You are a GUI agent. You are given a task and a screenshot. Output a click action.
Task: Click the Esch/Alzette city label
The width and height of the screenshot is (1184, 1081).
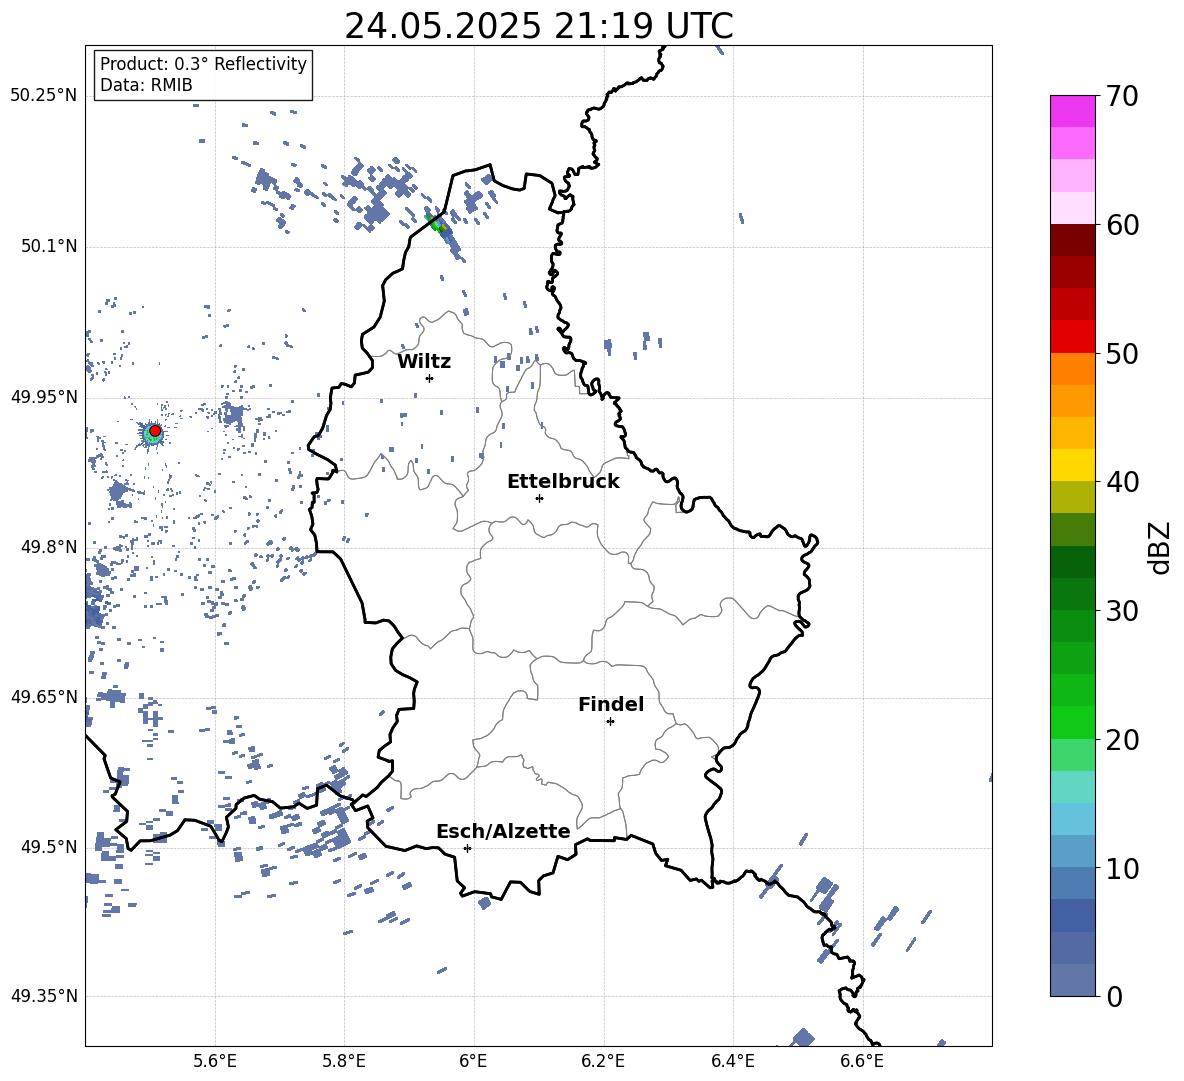[x=503, y=831]
